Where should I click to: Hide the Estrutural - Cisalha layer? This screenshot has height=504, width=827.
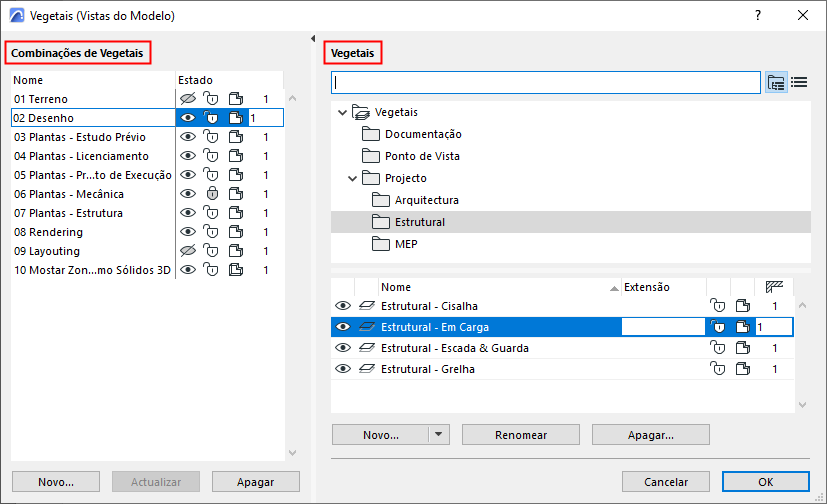[x=343, y=306]
